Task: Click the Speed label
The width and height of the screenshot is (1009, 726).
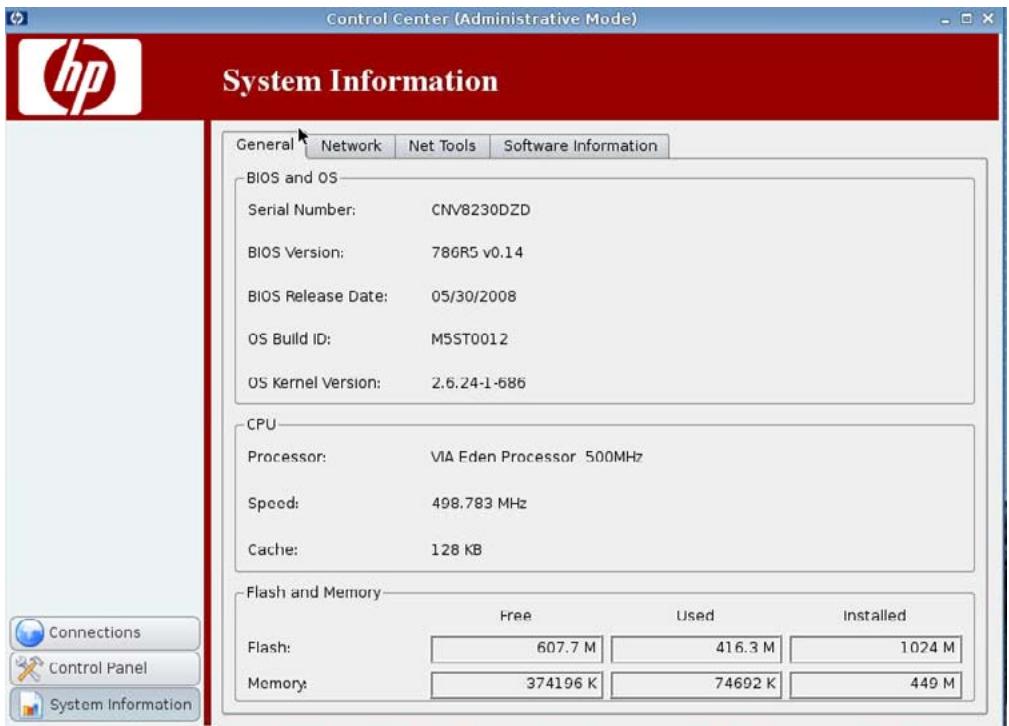Action: [x=273, y=503]
